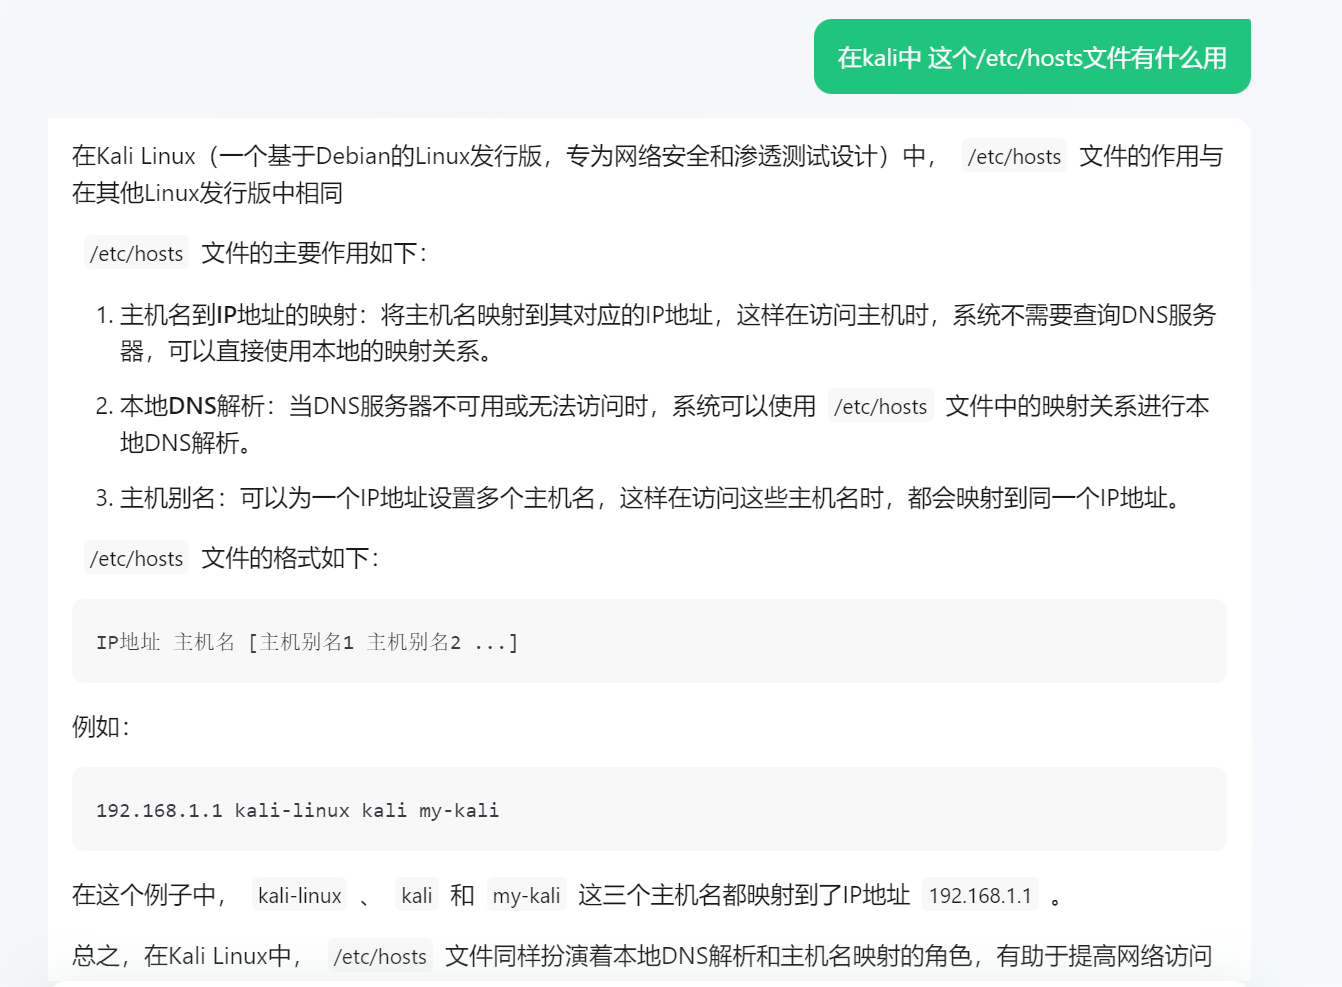Click the /etc/hosts tag in the 总之 summary line
This screenshot has width=1342, height=987.
pos(380,956)
